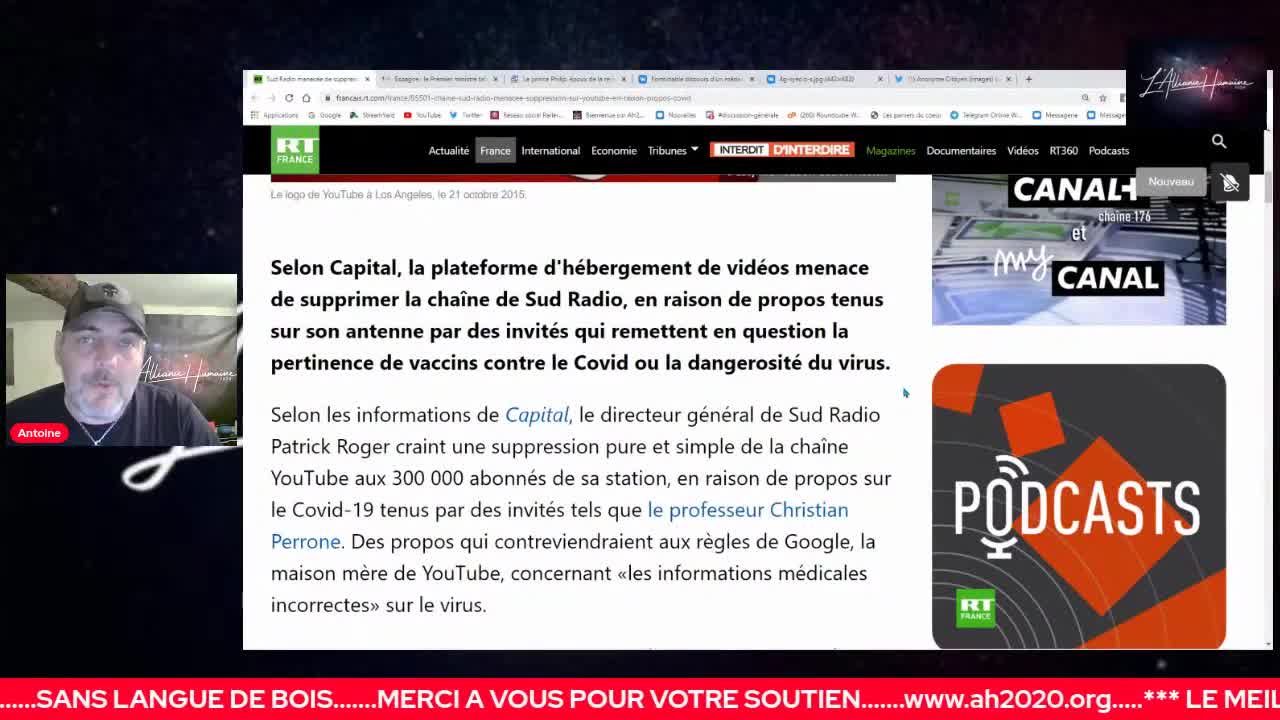1280x720 pixels.
Task: Open the International section
Action: pos(550,151)
